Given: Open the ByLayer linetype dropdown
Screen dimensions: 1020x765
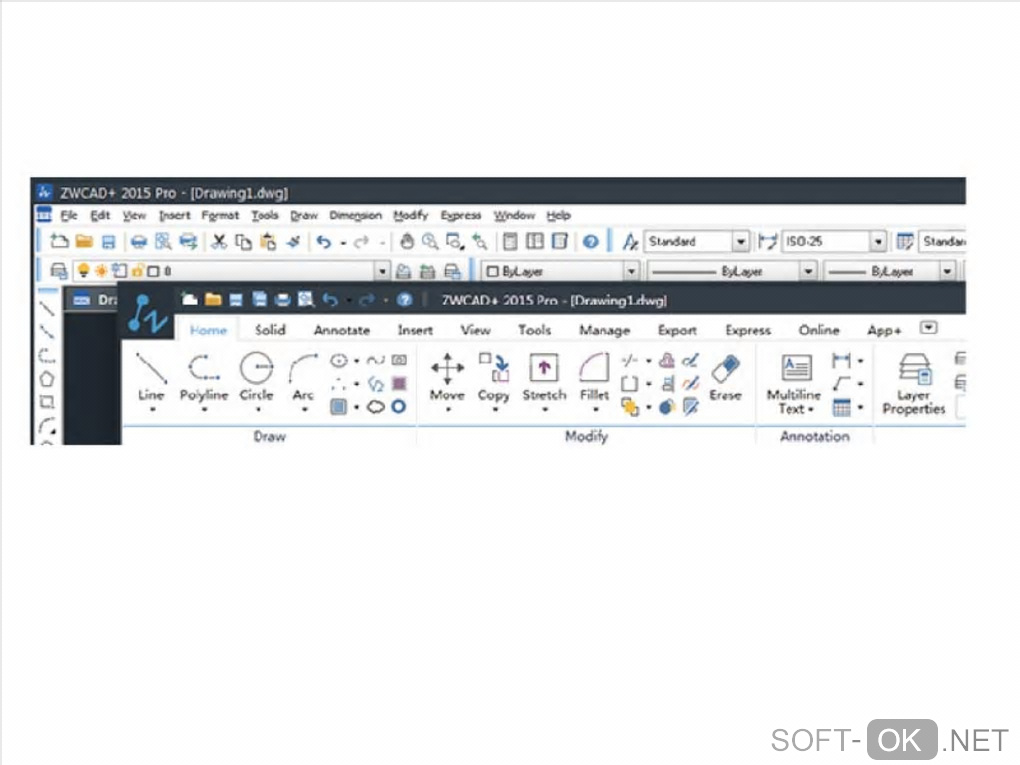Looking at the screenshot, I should (x=808, y=271).
